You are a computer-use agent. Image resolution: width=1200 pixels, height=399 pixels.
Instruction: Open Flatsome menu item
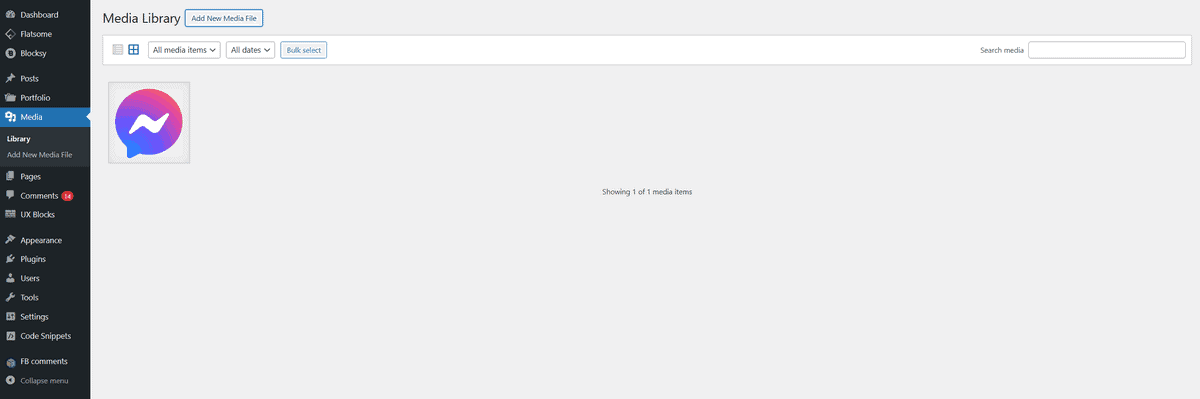tap(36, 34)
